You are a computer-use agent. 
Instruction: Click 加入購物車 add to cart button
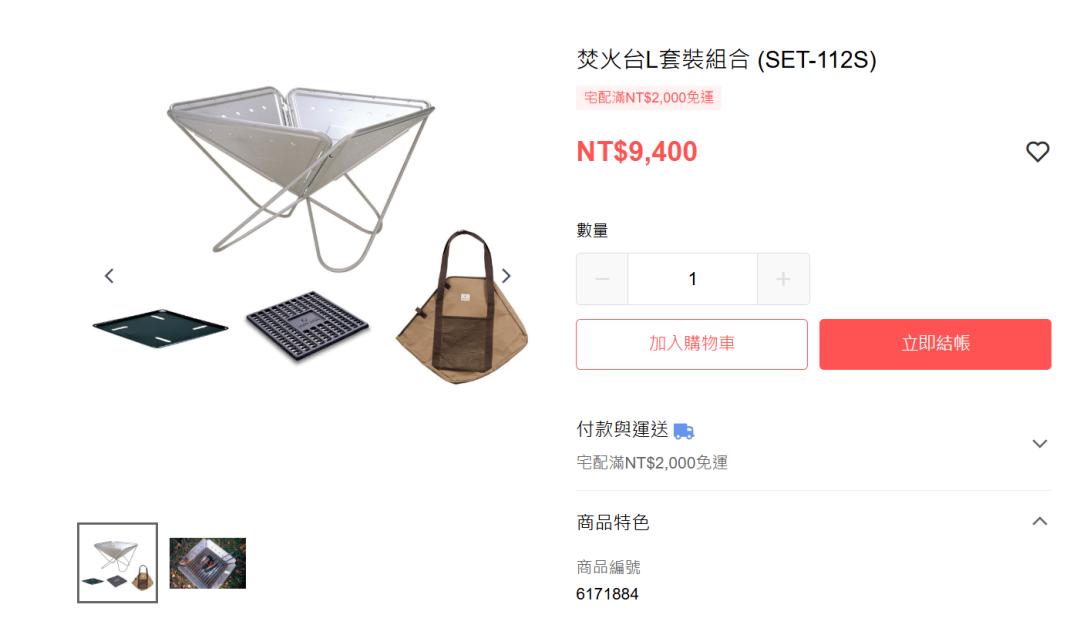pyautogui.click(x=692, y=344)
